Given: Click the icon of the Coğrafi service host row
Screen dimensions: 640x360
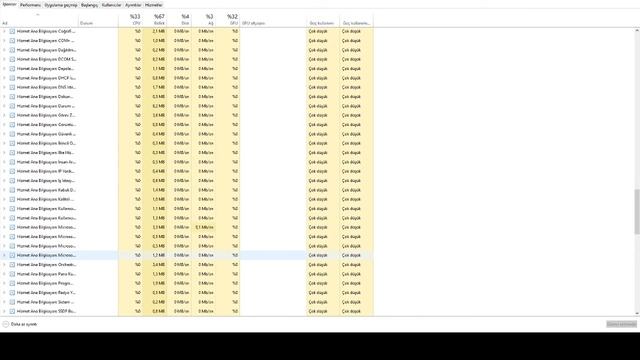Looking at the screenshot, I should click(x=12, y=31).
